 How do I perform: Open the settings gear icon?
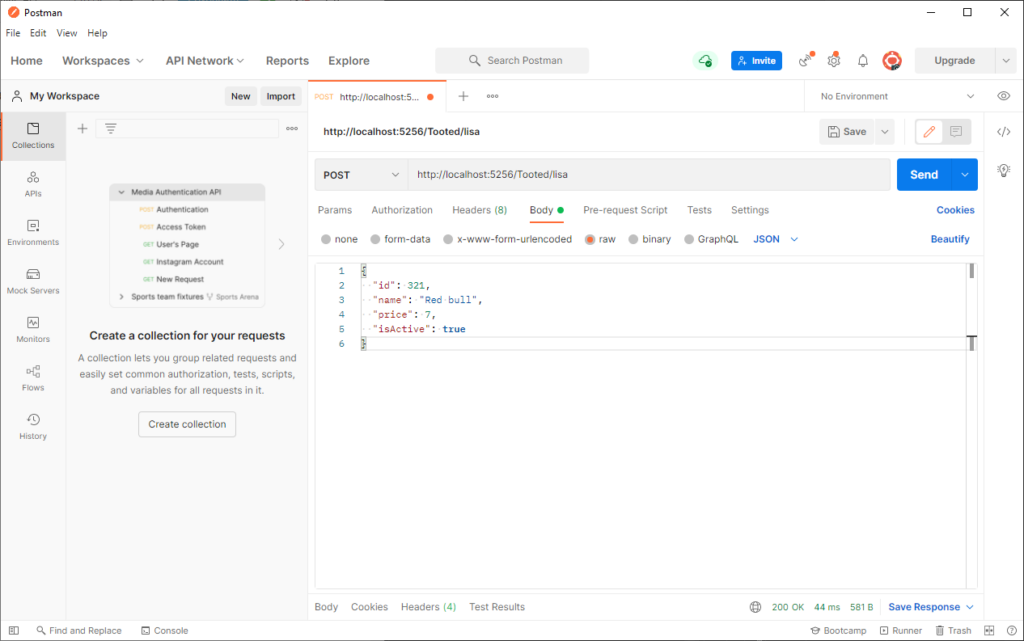834,60
